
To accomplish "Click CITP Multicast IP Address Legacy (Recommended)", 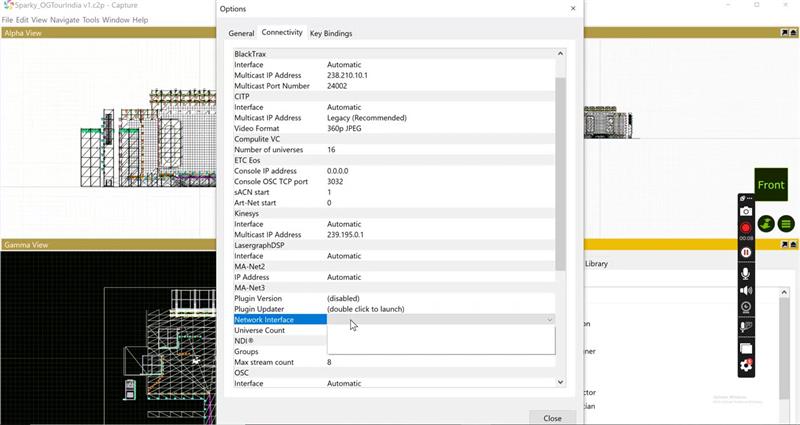I will point(367,117).
